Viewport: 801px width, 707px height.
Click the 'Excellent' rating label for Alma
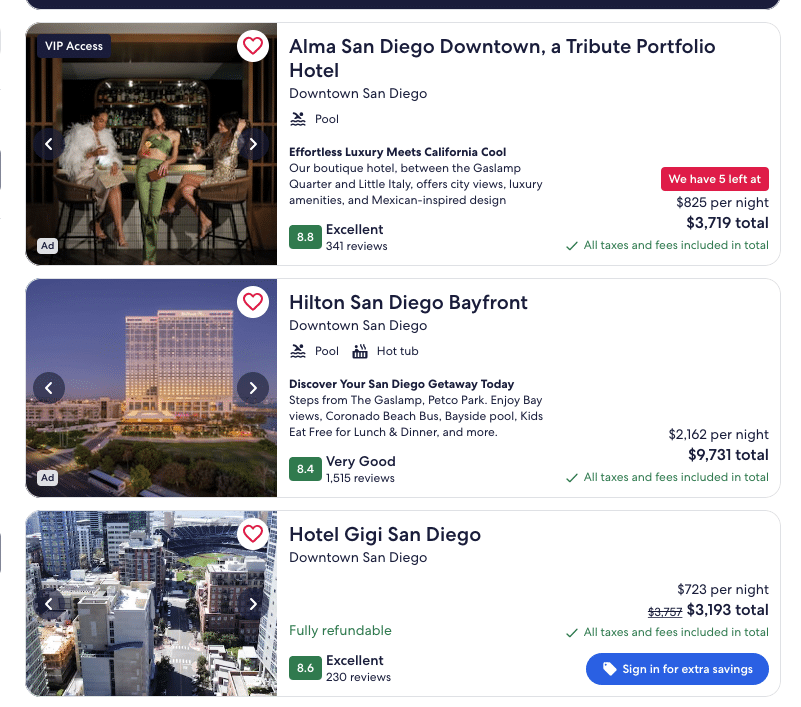pos(355,229)
